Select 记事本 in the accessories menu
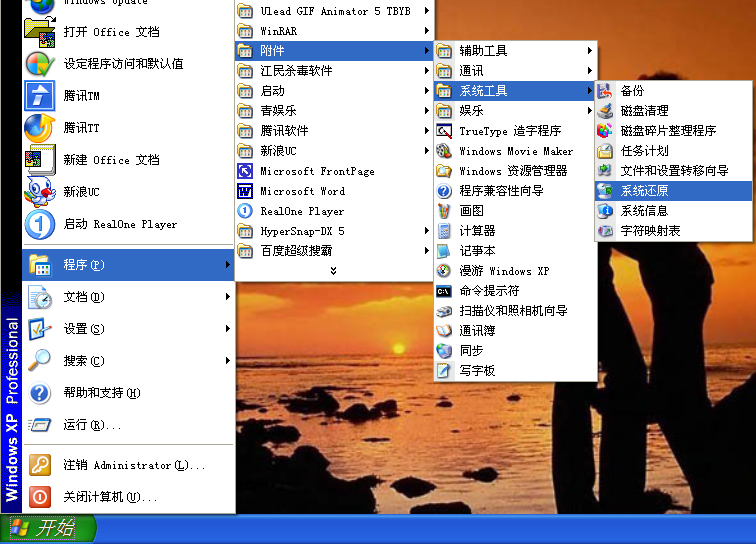Screen dimensions: 756x544 point(477,251)
